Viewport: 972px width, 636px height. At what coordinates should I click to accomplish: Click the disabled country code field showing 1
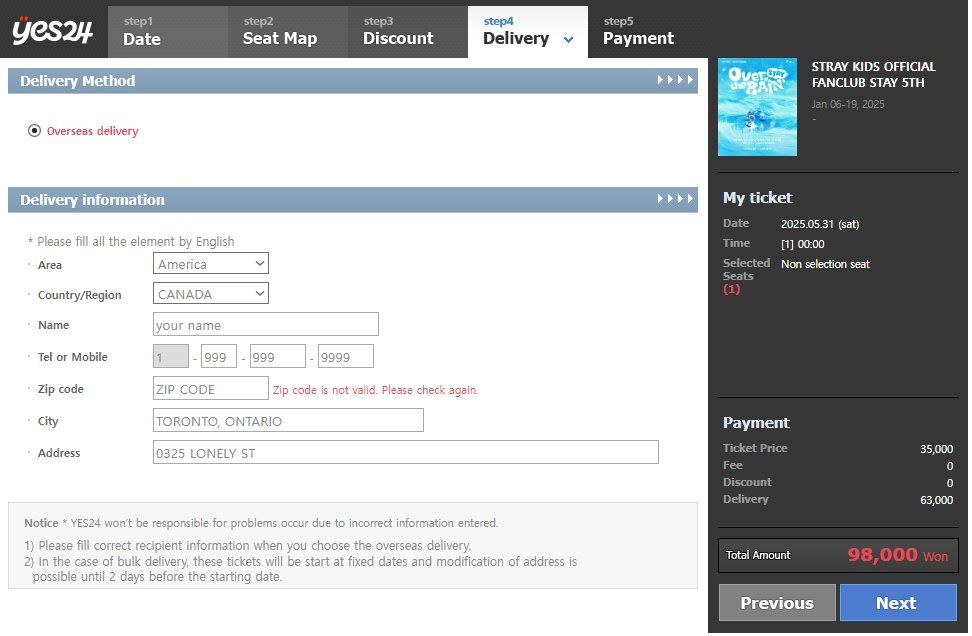click(x=170, y=356)
